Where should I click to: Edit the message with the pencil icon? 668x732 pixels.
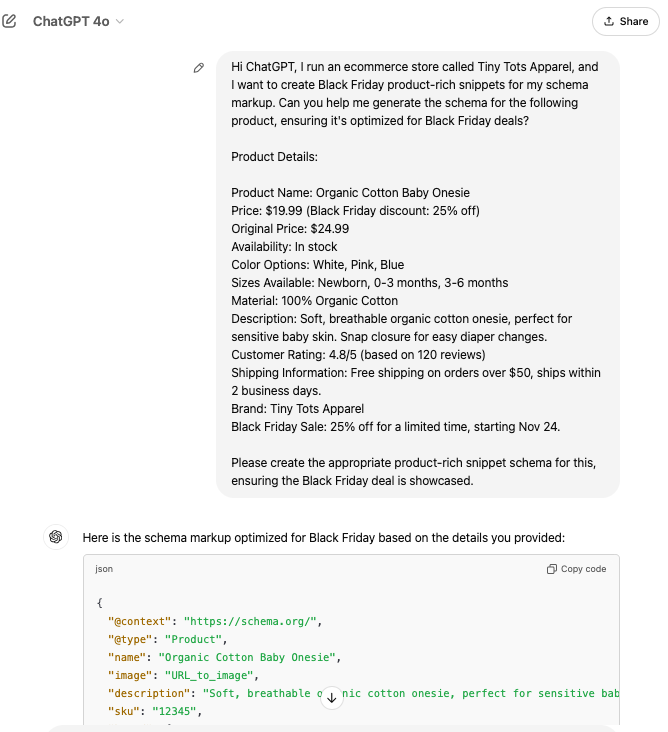click(199, 68)
